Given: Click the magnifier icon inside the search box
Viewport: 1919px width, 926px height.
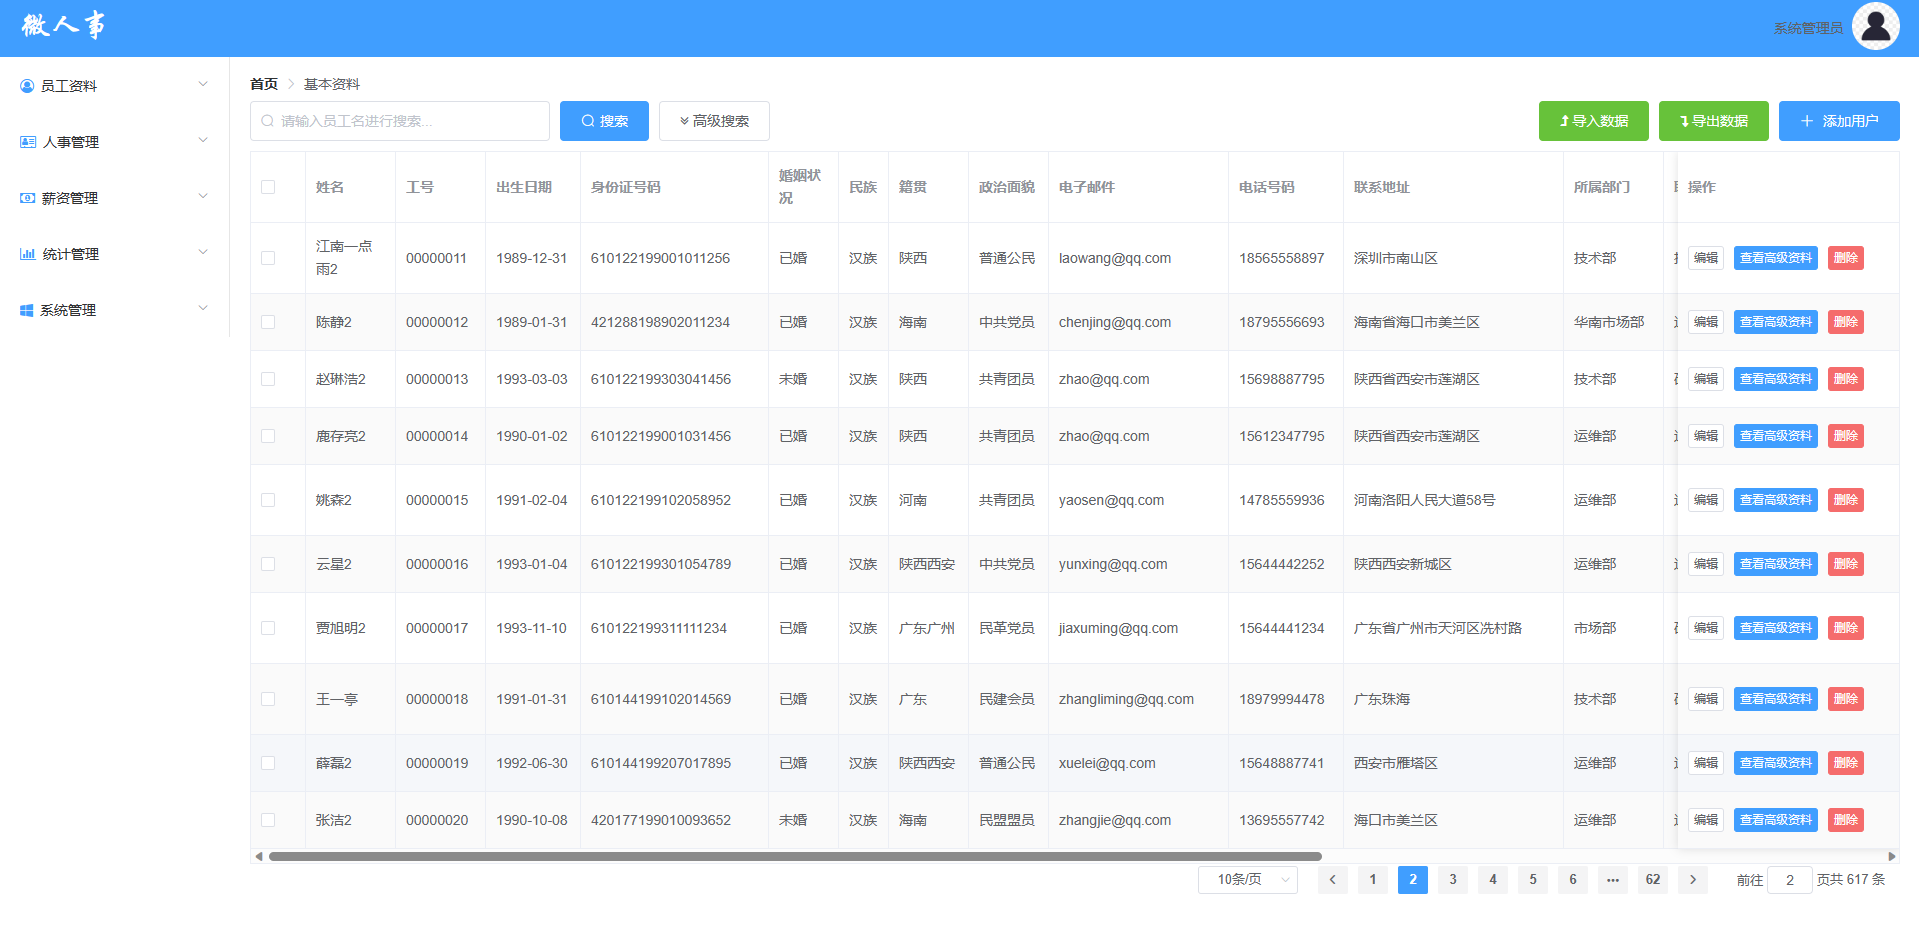Looking at the screenshot, I should click(x=267, y=121).
